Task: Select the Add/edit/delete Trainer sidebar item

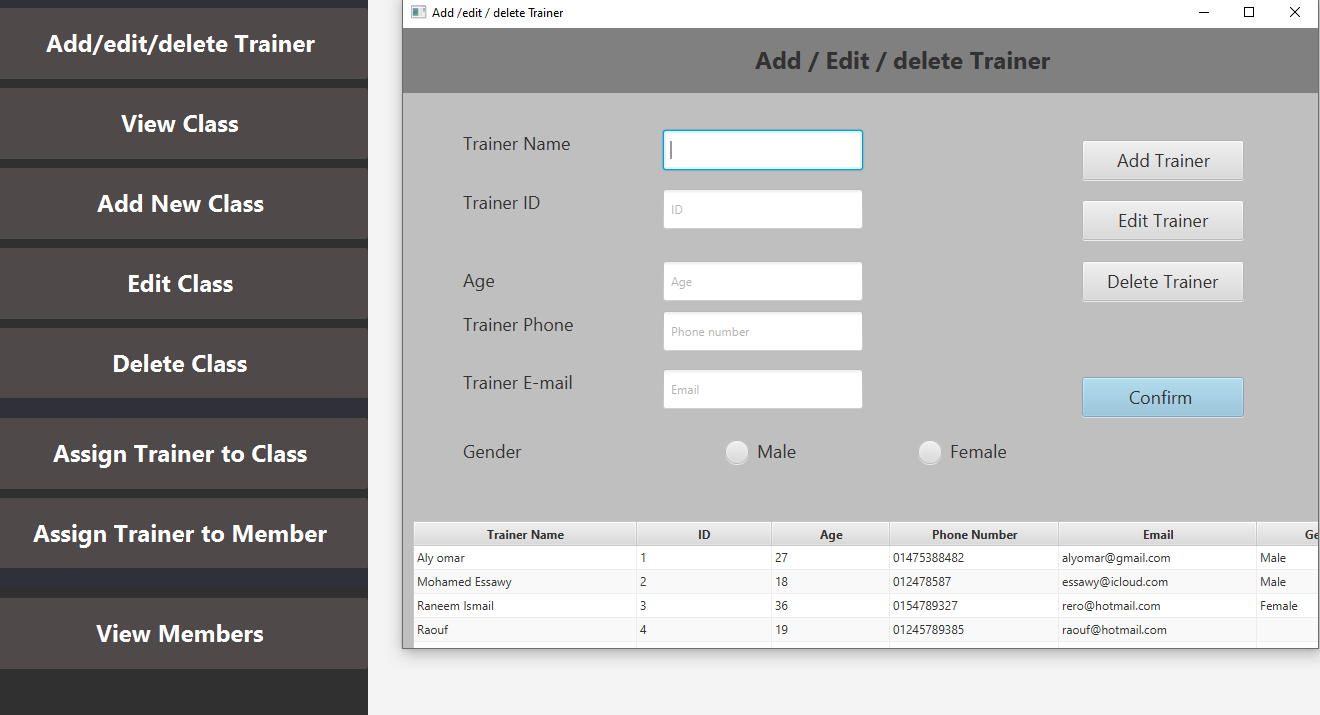Action: [x=180, y=44]
